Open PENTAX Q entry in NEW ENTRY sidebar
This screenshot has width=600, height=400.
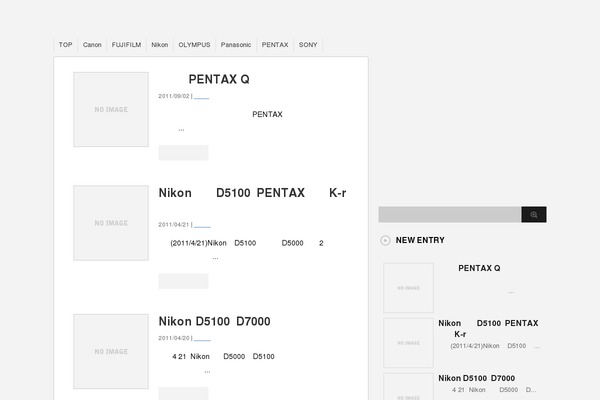[x=479, y=268]
